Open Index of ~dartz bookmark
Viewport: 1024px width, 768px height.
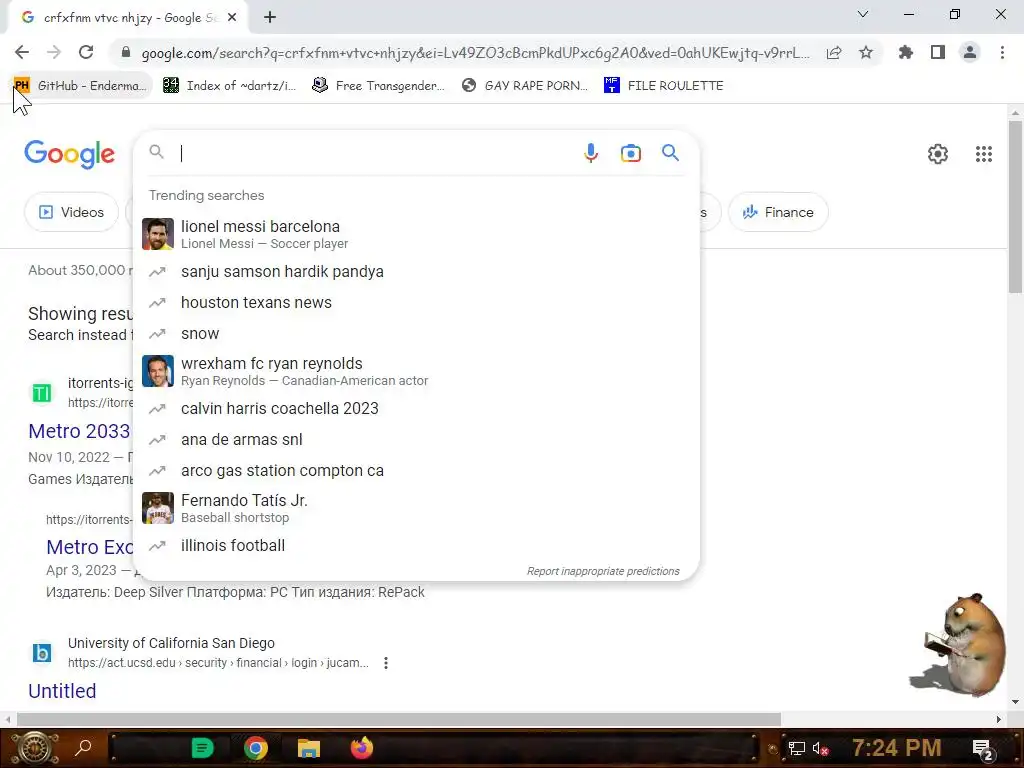coord(229,86)
